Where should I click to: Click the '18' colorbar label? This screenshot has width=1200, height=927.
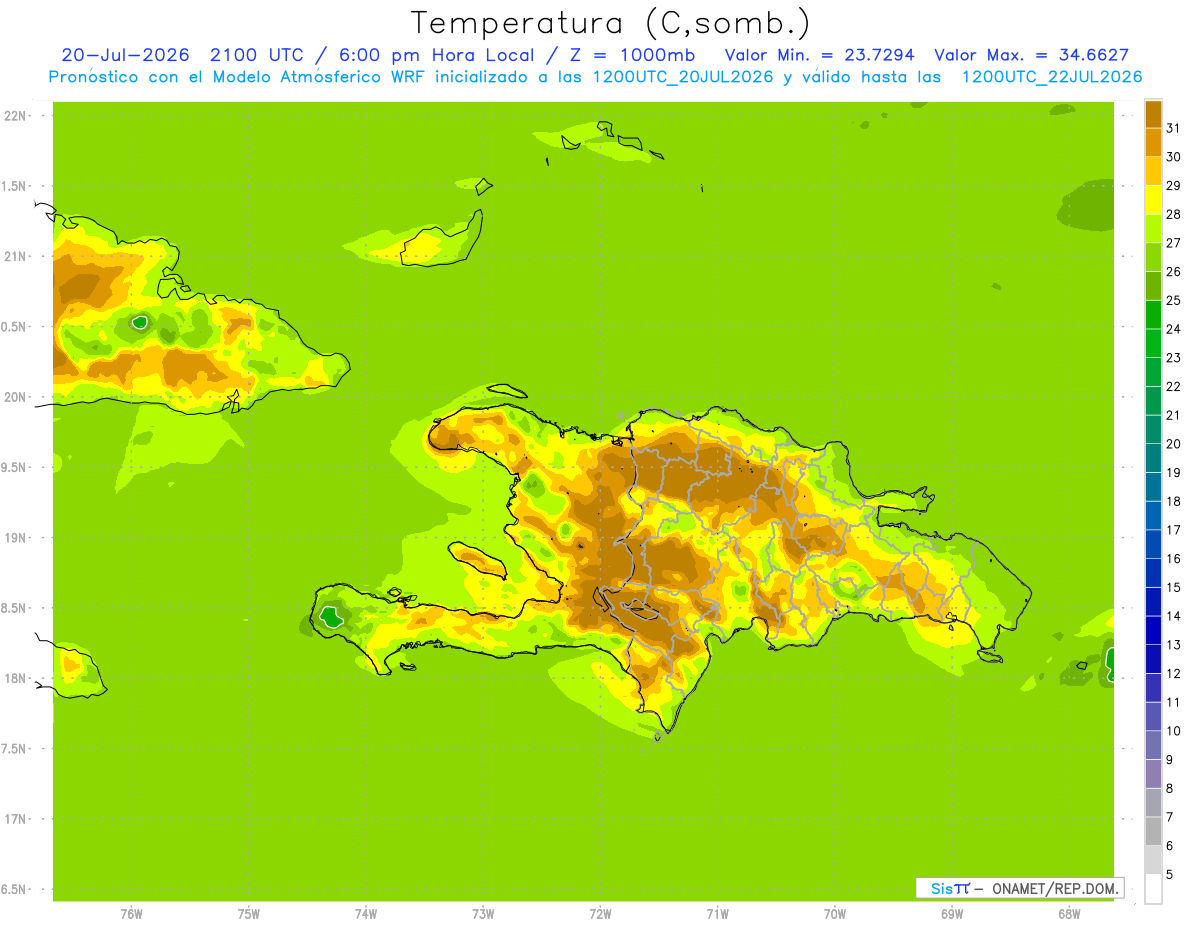tap(1173, 501)
